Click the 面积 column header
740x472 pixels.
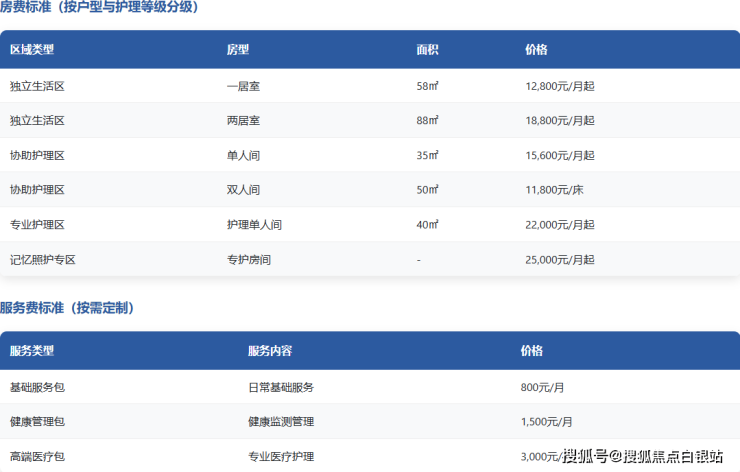[x=427, y=50]
